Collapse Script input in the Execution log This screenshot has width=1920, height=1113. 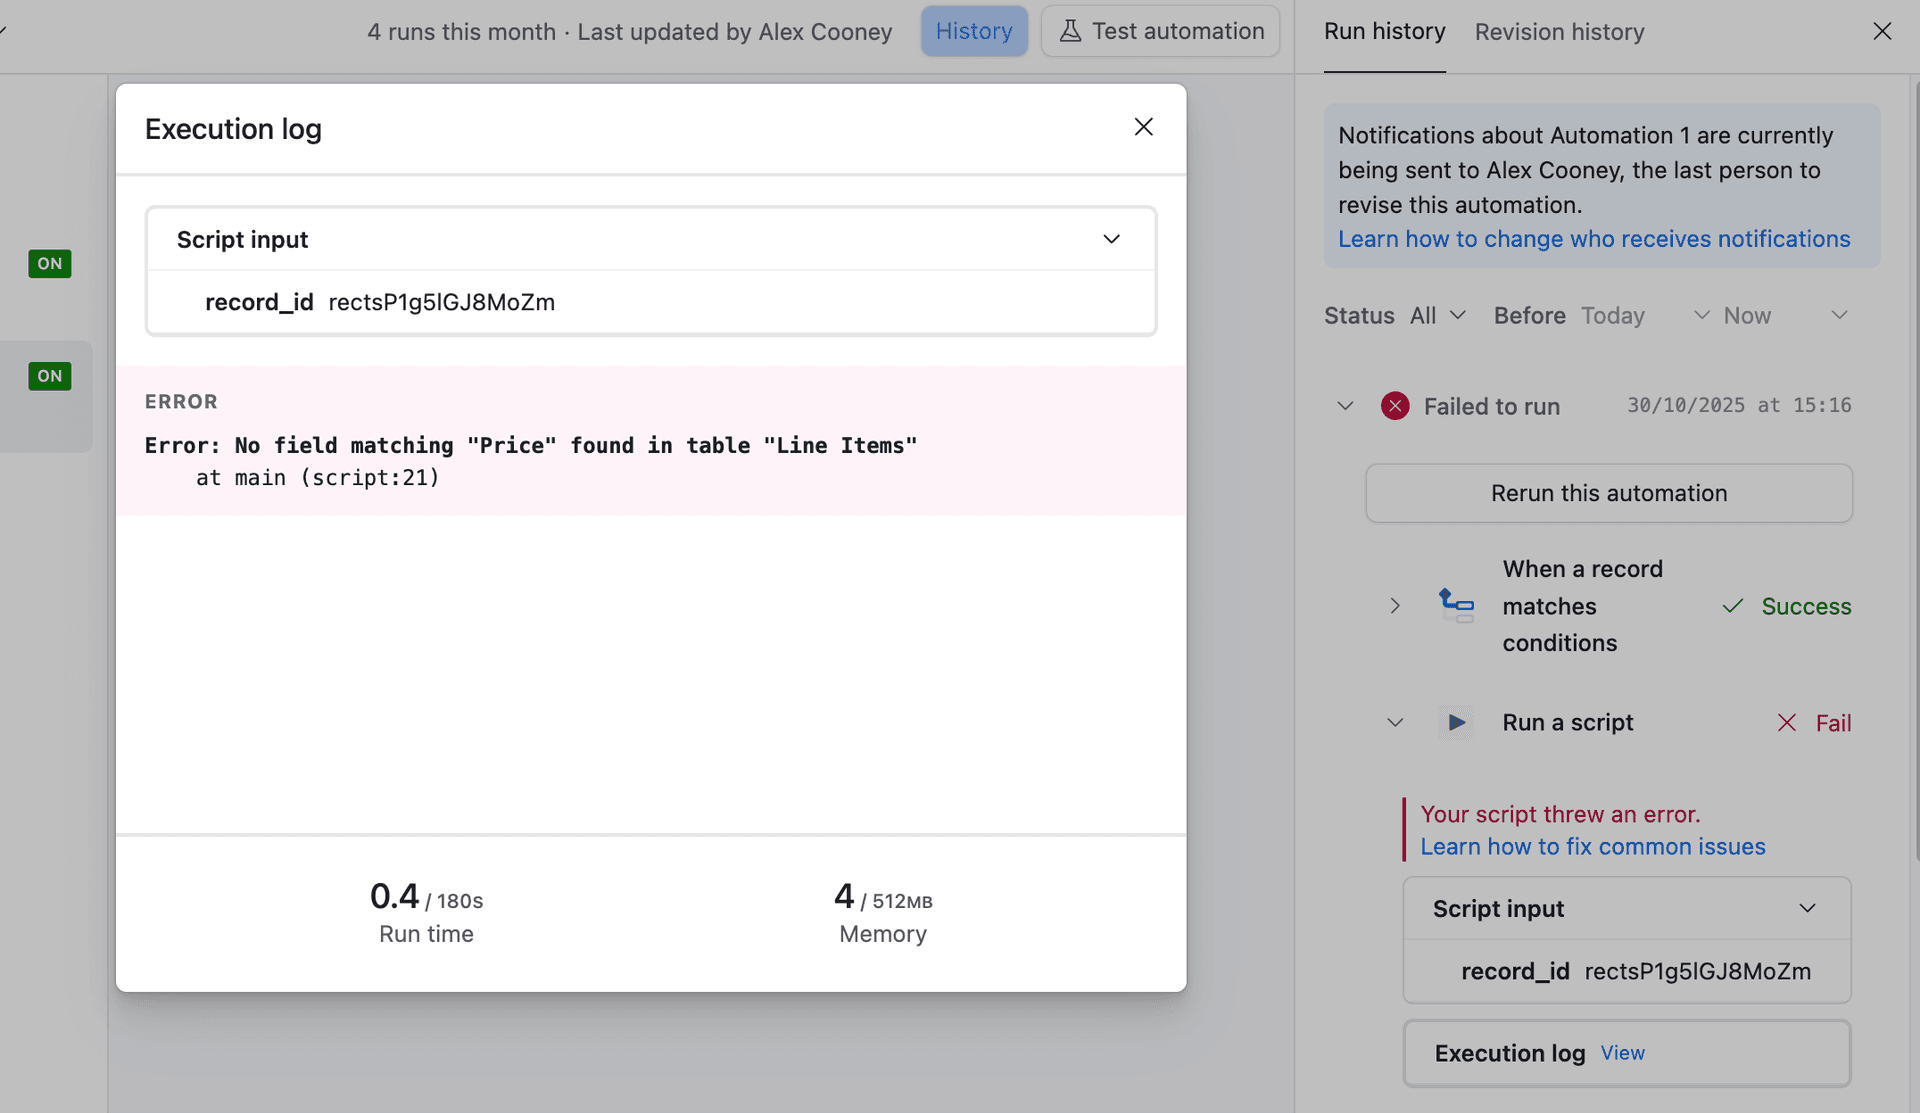tap(1111, 239)
